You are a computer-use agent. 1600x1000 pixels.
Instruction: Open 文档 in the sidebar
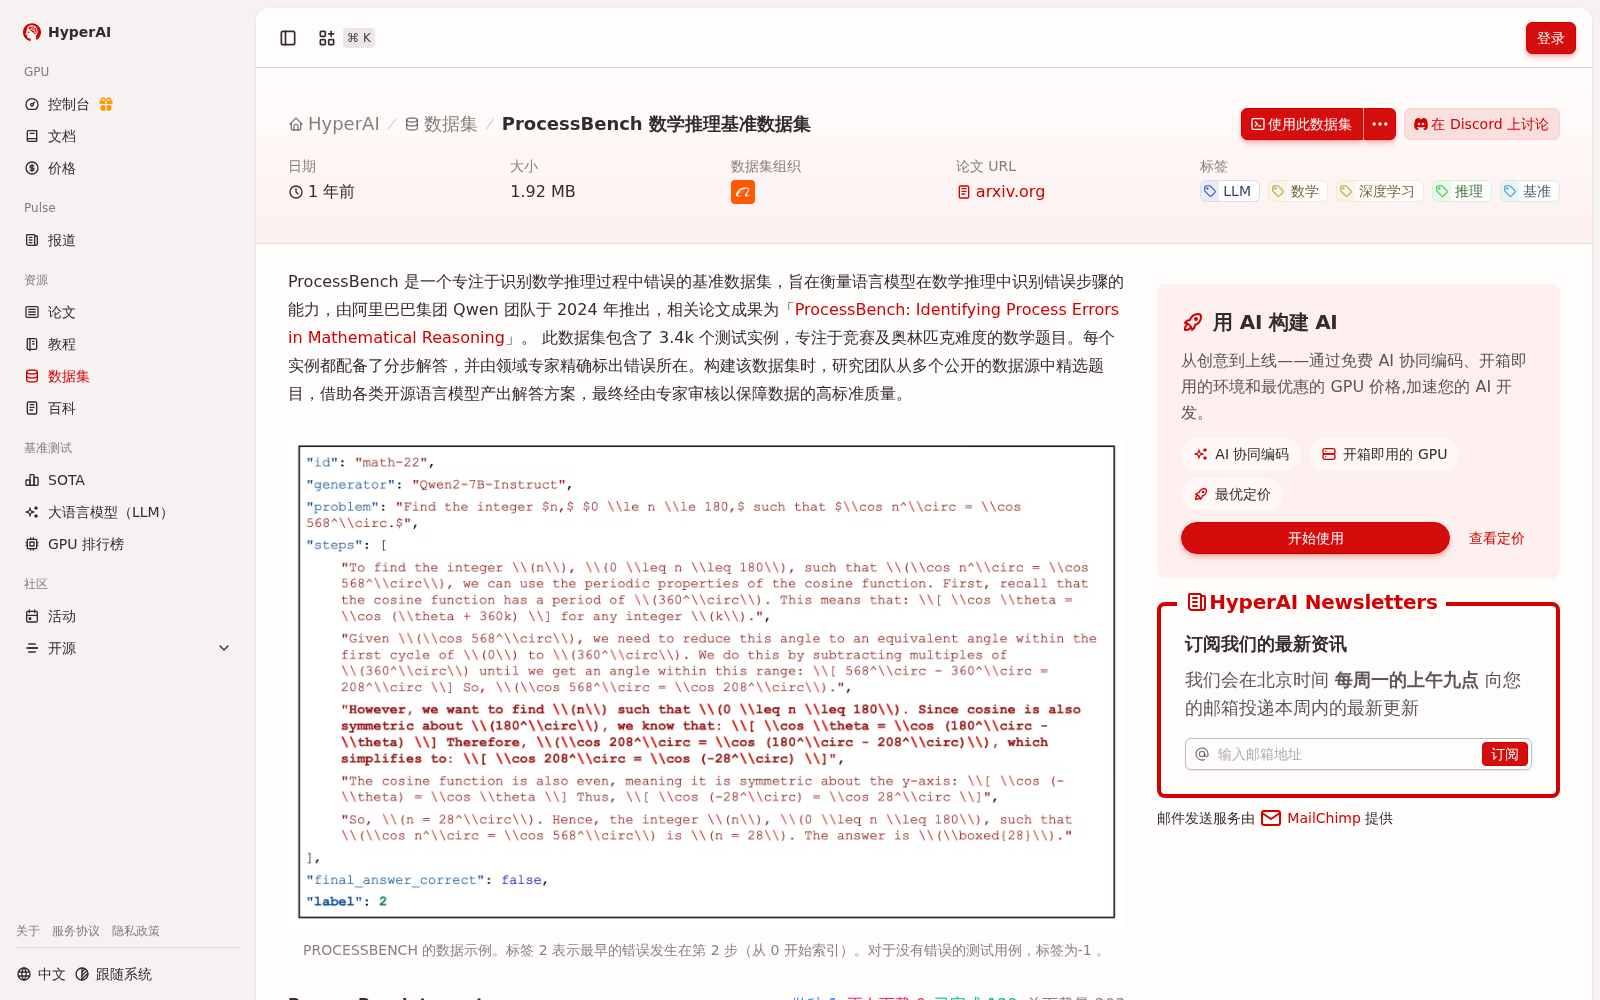[50, 136]
